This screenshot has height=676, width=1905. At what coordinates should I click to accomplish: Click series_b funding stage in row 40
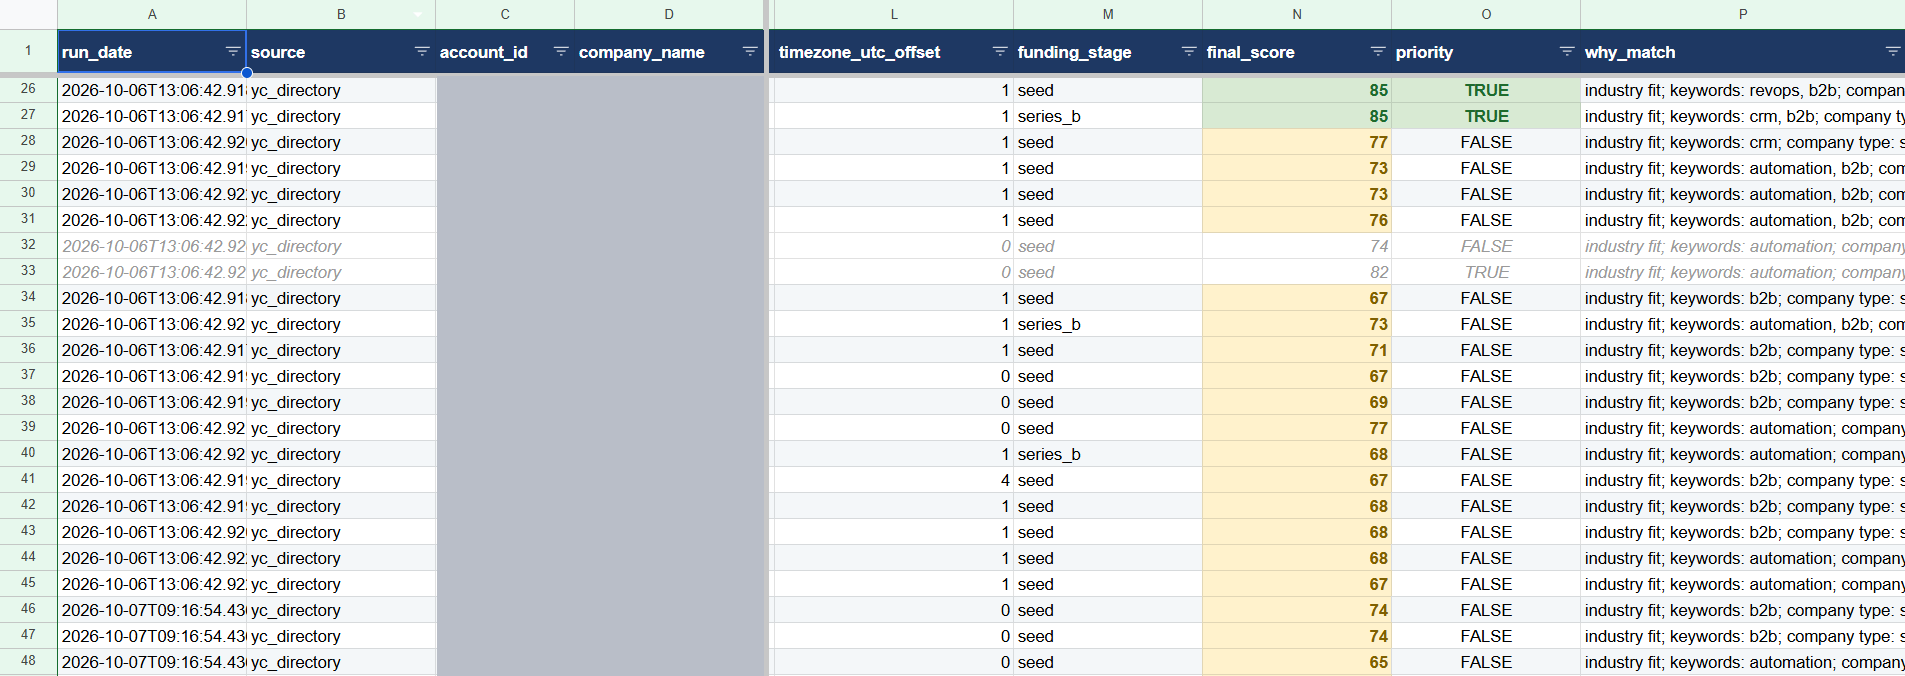(x=1108, y=454)
